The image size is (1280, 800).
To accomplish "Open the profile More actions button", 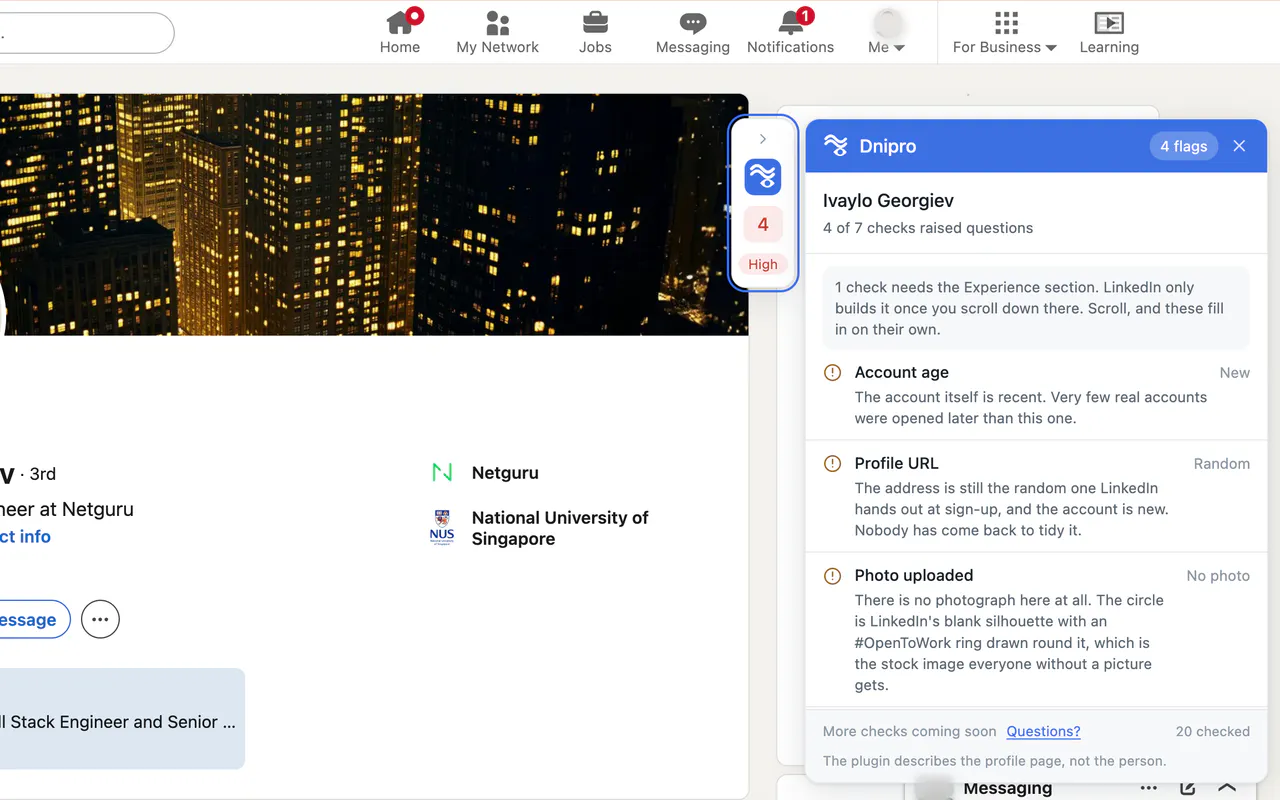I will 100,620.
